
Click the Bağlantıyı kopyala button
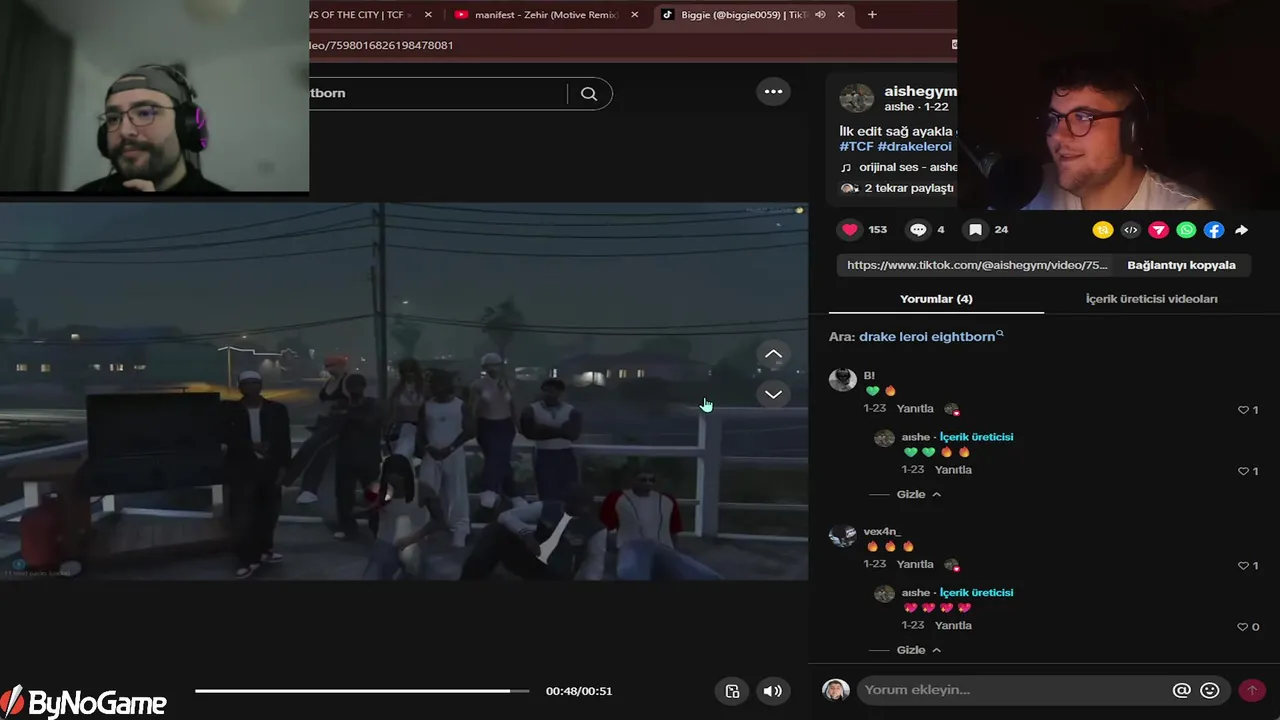[x=1181, y=265]
